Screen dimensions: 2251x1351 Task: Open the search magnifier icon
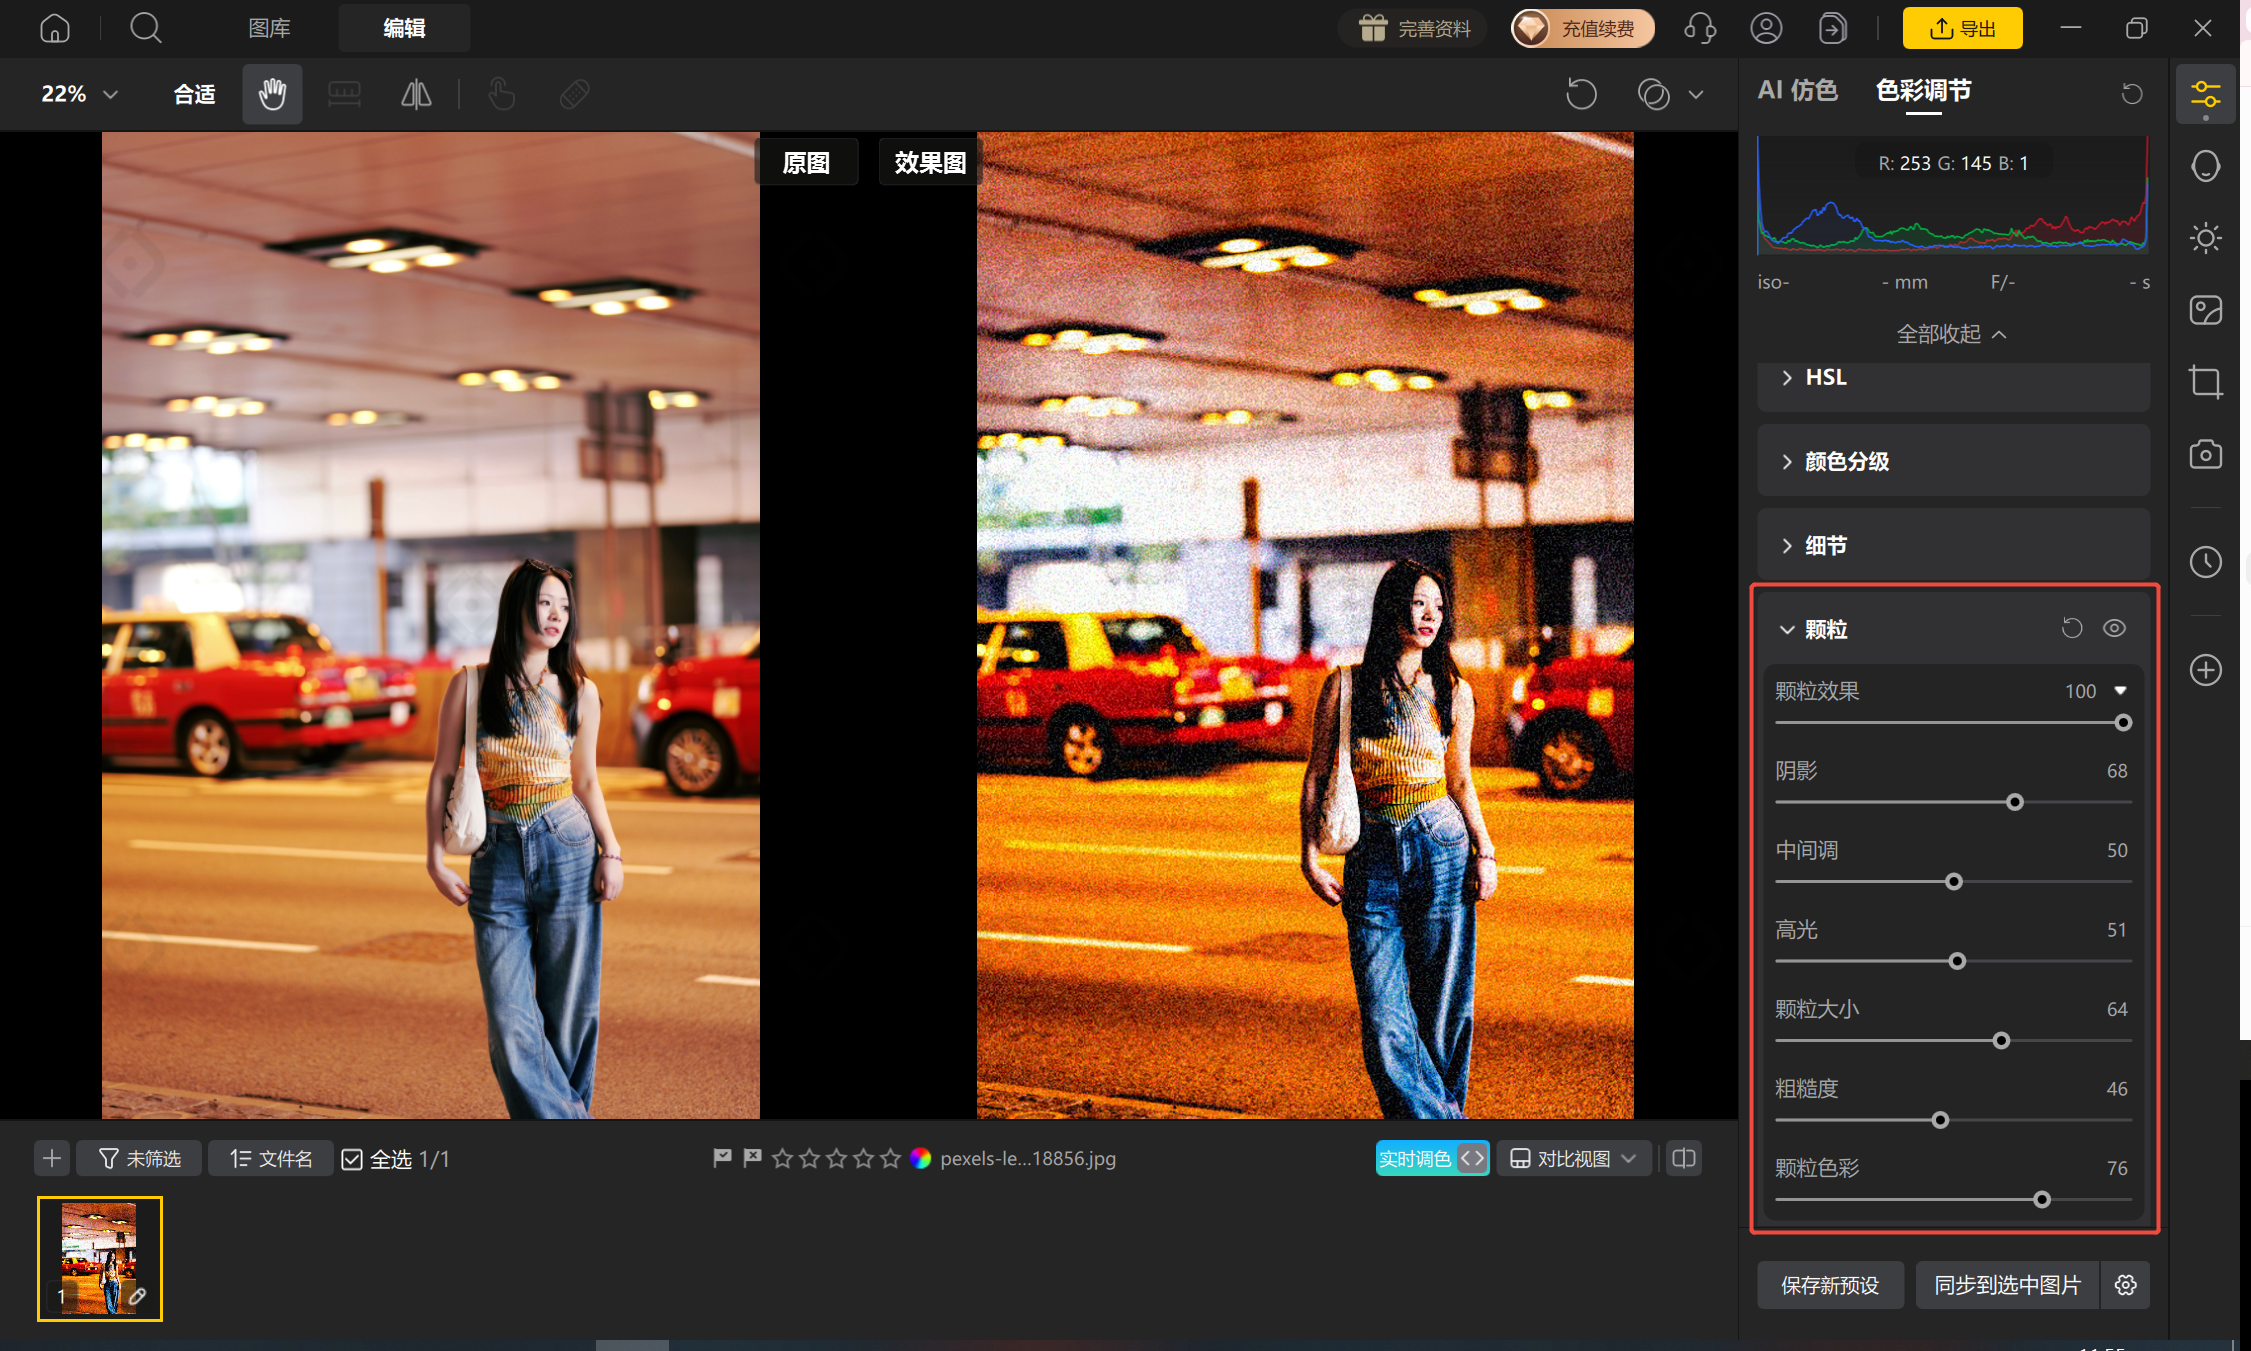coord(146,28)
